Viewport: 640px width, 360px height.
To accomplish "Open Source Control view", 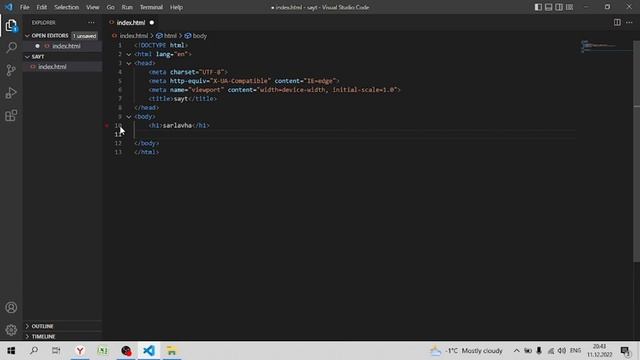I will (11, 70).
